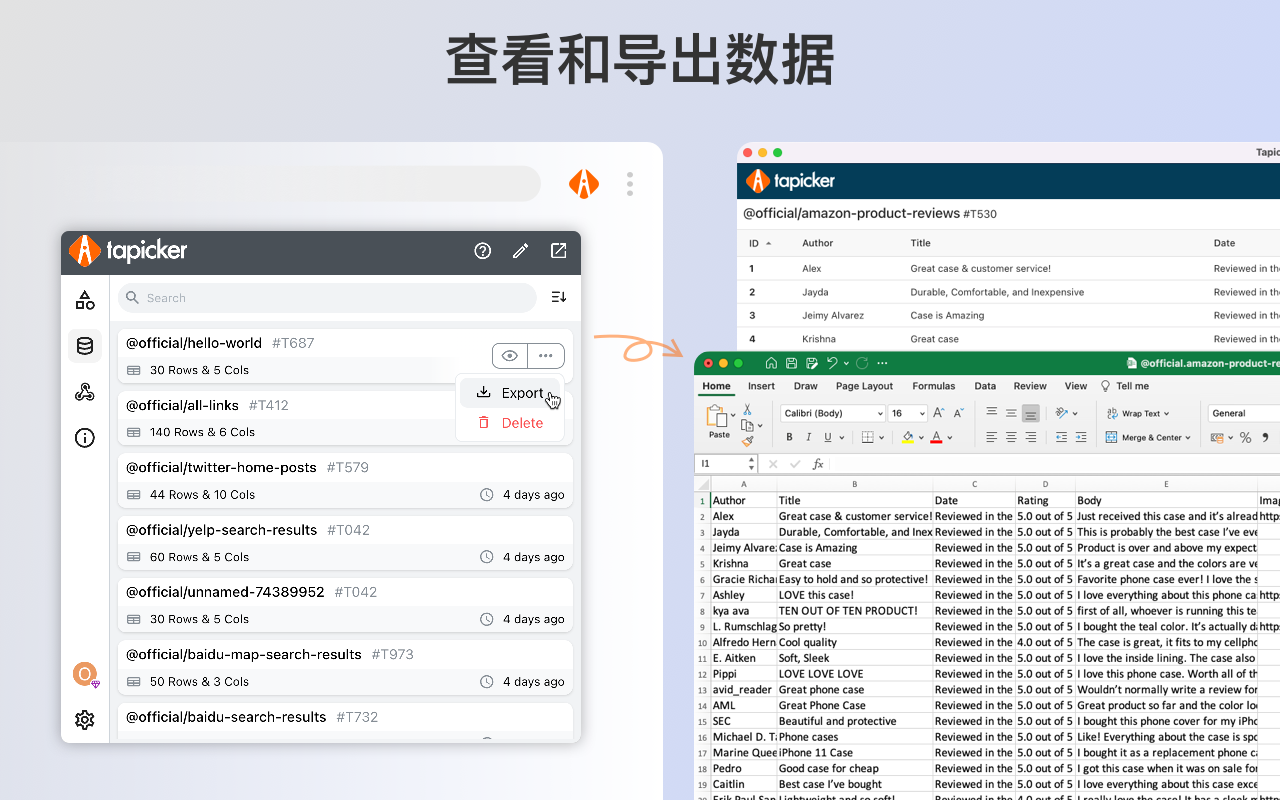
Task: Select the Format Painter brush in Excel
Action: click(746, 440)
